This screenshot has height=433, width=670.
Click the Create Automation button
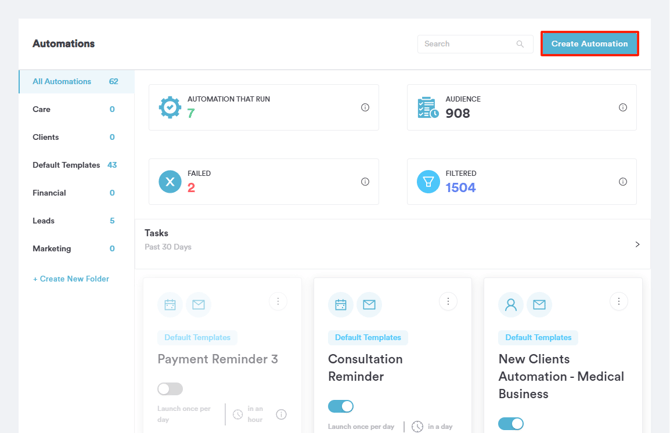(589, 44)
